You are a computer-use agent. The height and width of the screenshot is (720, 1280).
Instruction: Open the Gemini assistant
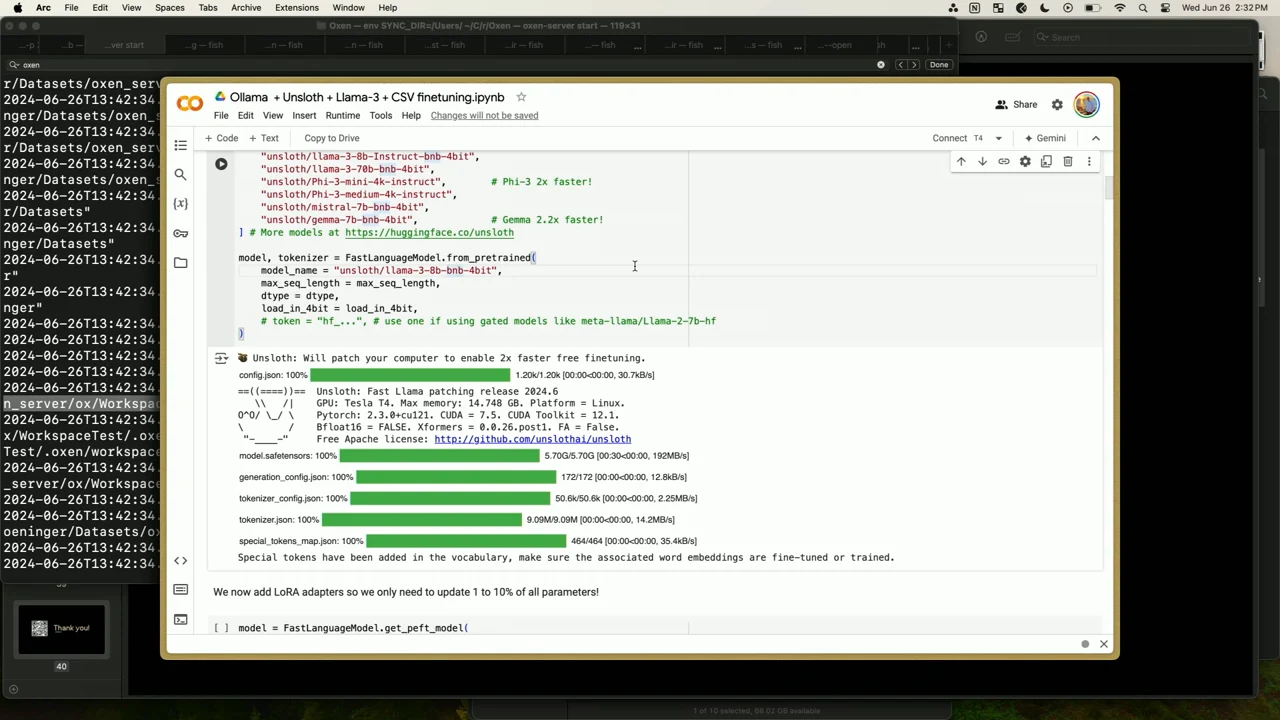(x=1045, y=138)
